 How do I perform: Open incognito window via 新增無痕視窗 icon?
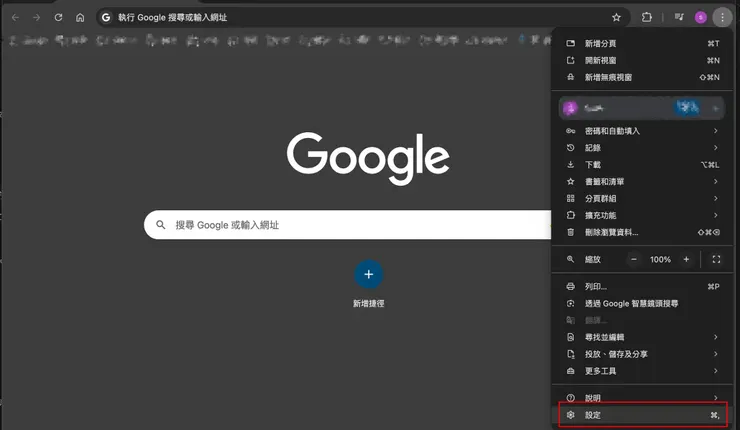(x=571, y=77)
